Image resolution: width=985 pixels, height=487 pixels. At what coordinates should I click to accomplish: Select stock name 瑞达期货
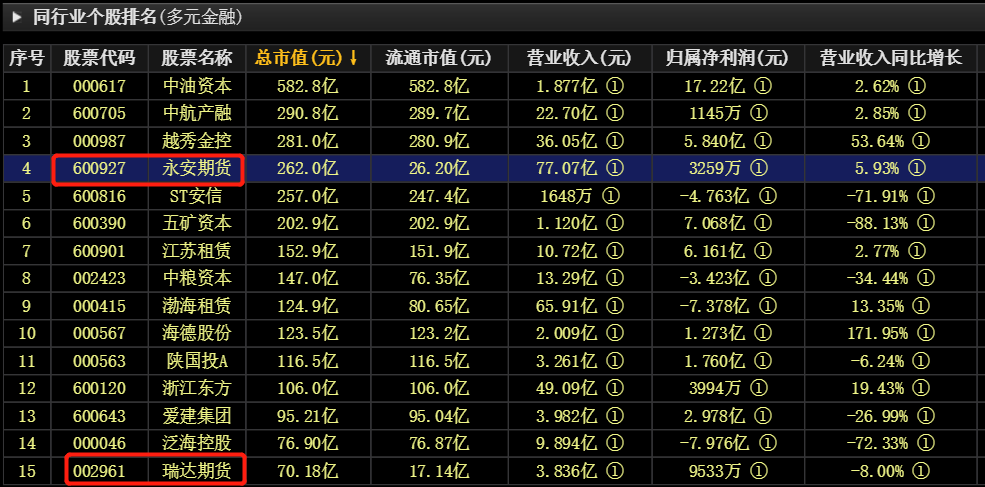click(197, 471)
